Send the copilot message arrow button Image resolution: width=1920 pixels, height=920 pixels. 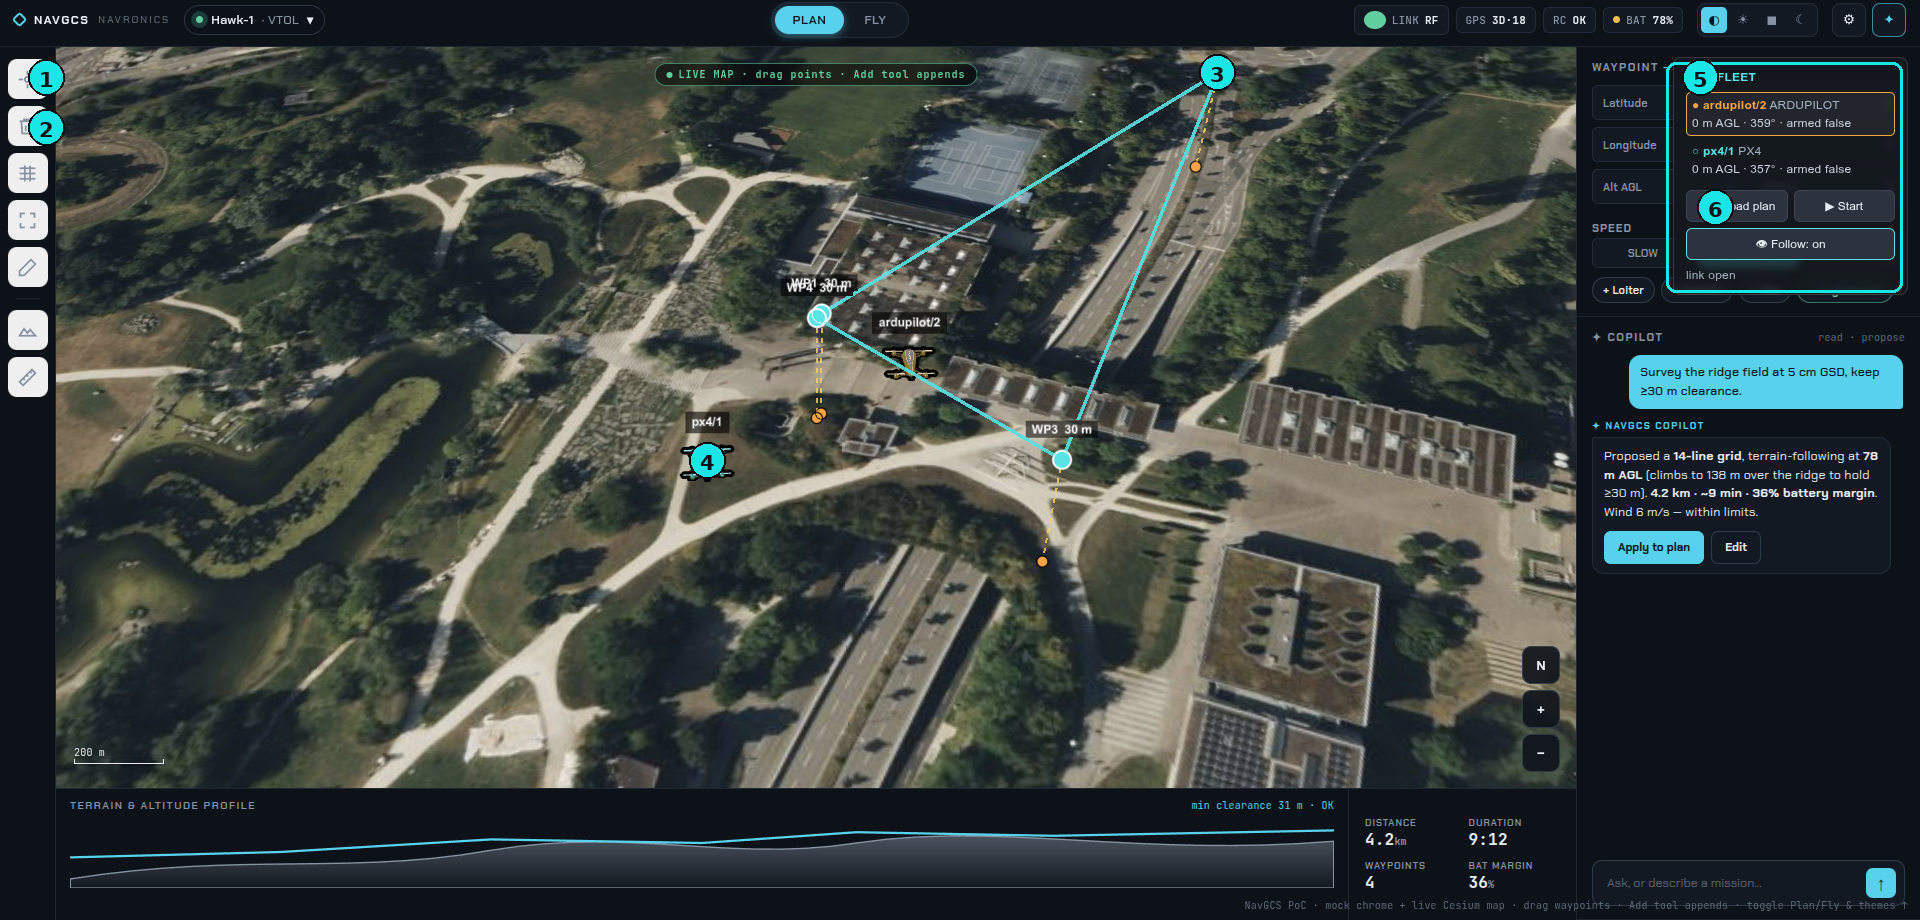click(1880, 883)
